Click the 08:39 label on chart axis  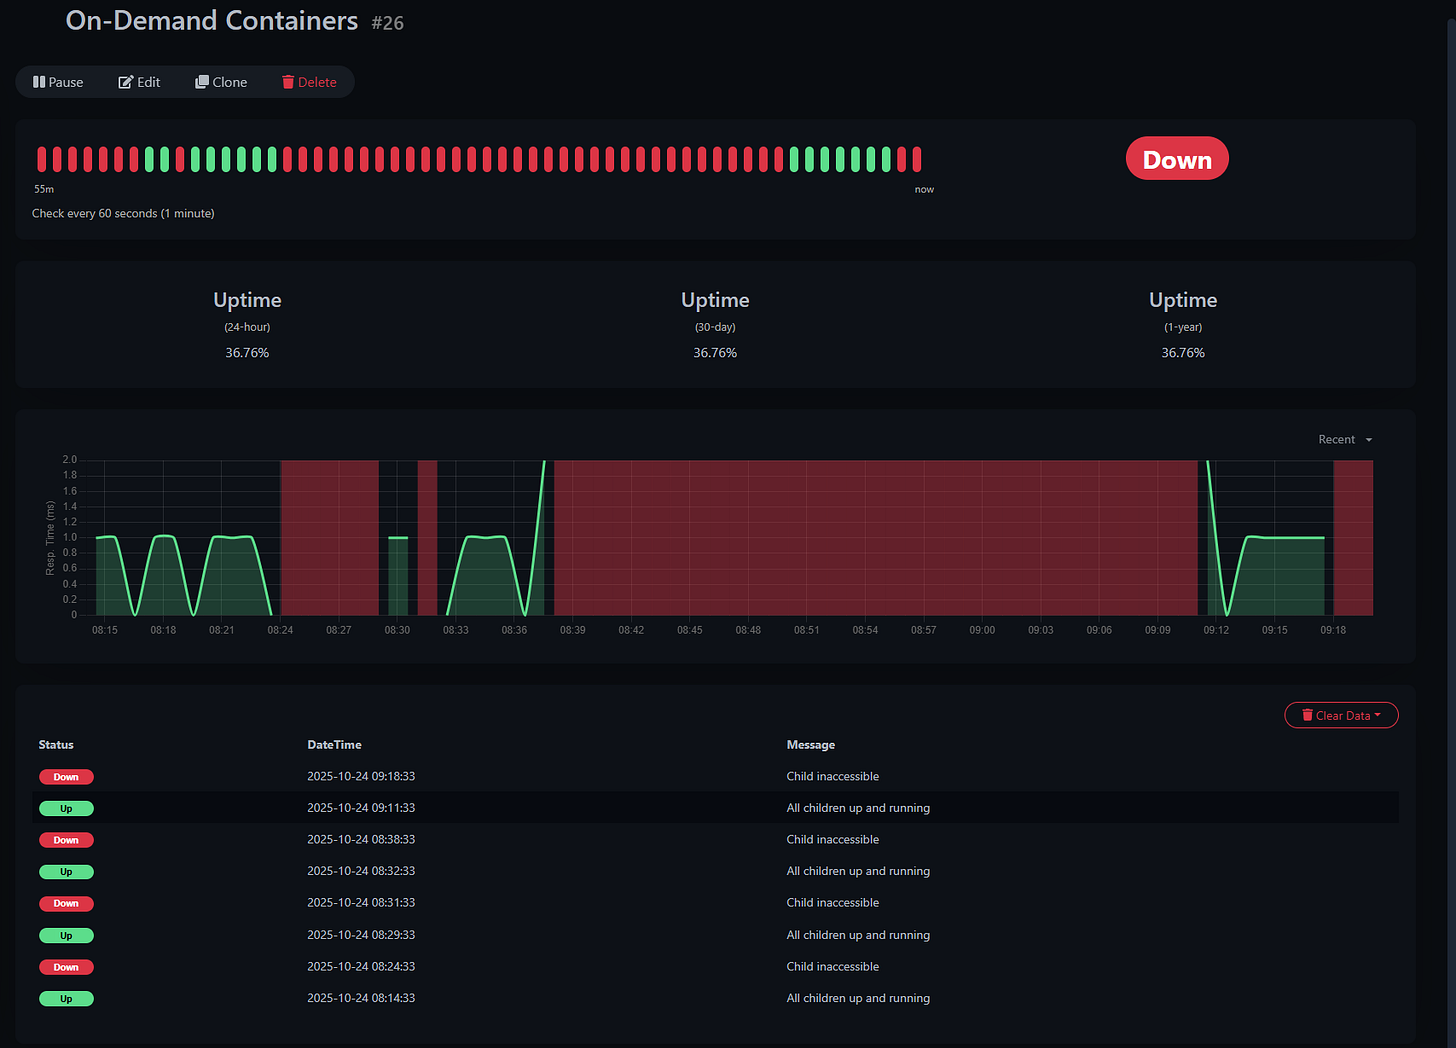(573, 630)
